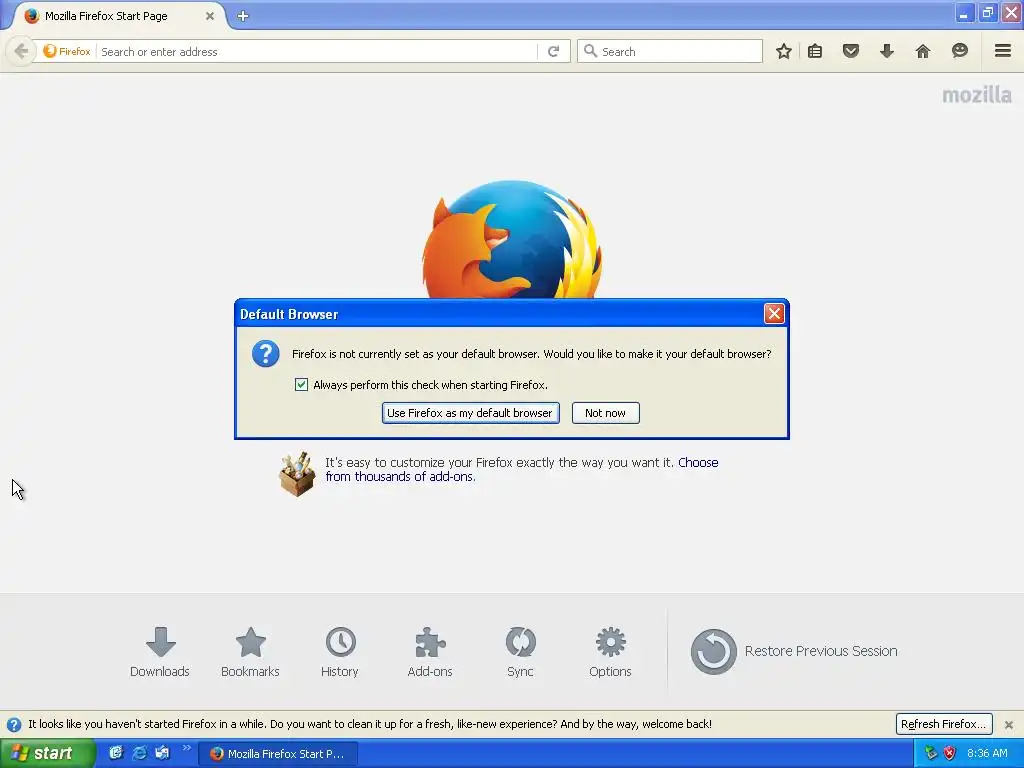Click the back arrow navigation button
1024x768 pixels.
[21, 51]
